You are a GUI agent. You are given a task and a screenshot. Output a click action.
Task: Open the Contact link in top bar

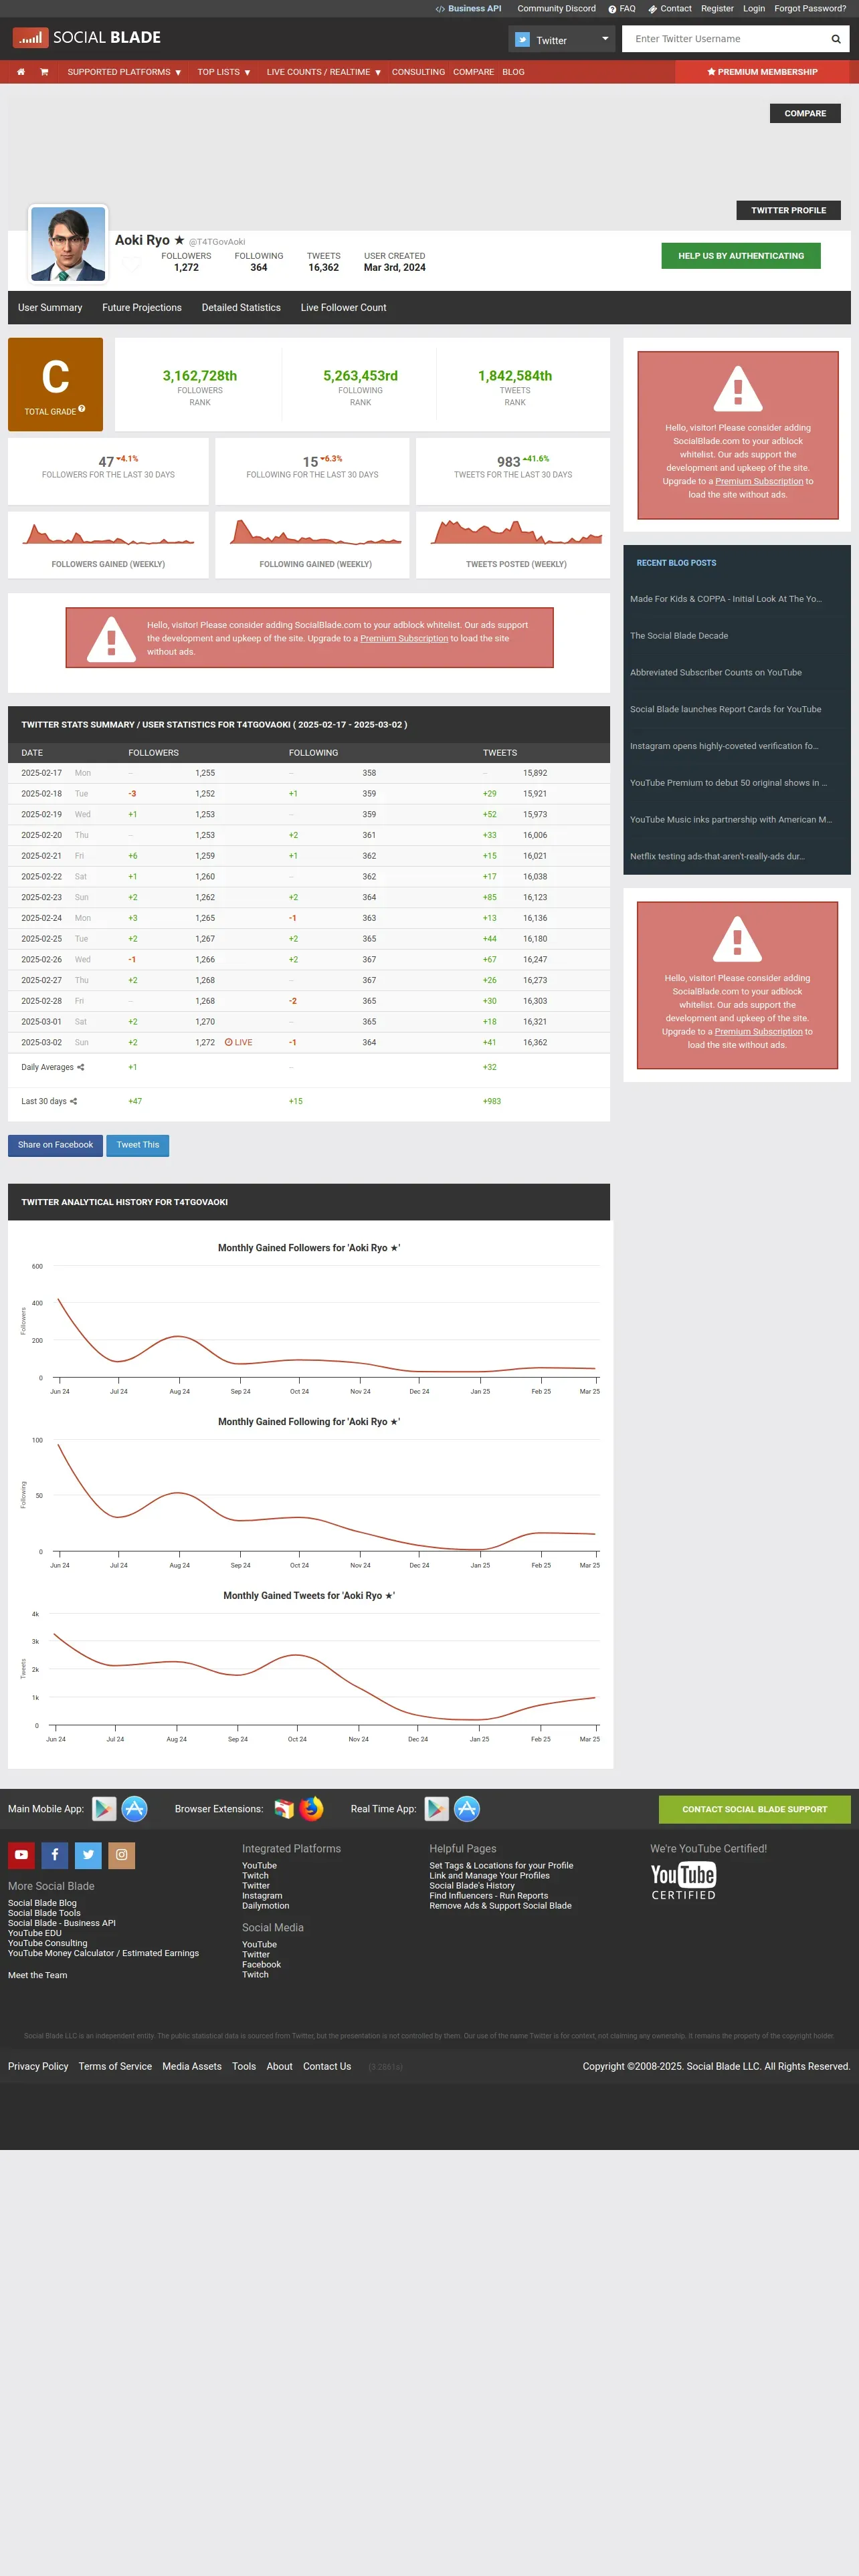(670, 9)
